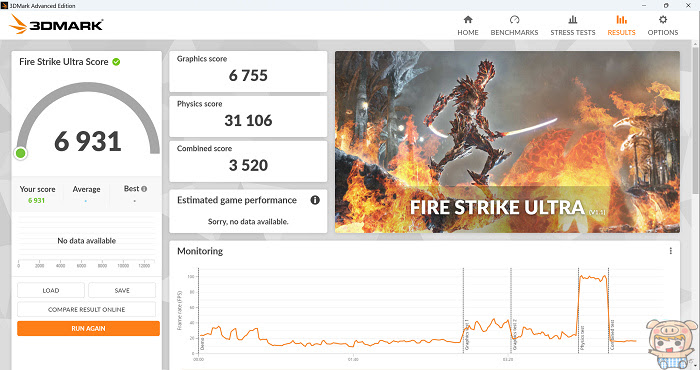Viewport: 700px width, 370px height.
Task: Go to the Benchmarks gauge icon
Action: point(514,20)
